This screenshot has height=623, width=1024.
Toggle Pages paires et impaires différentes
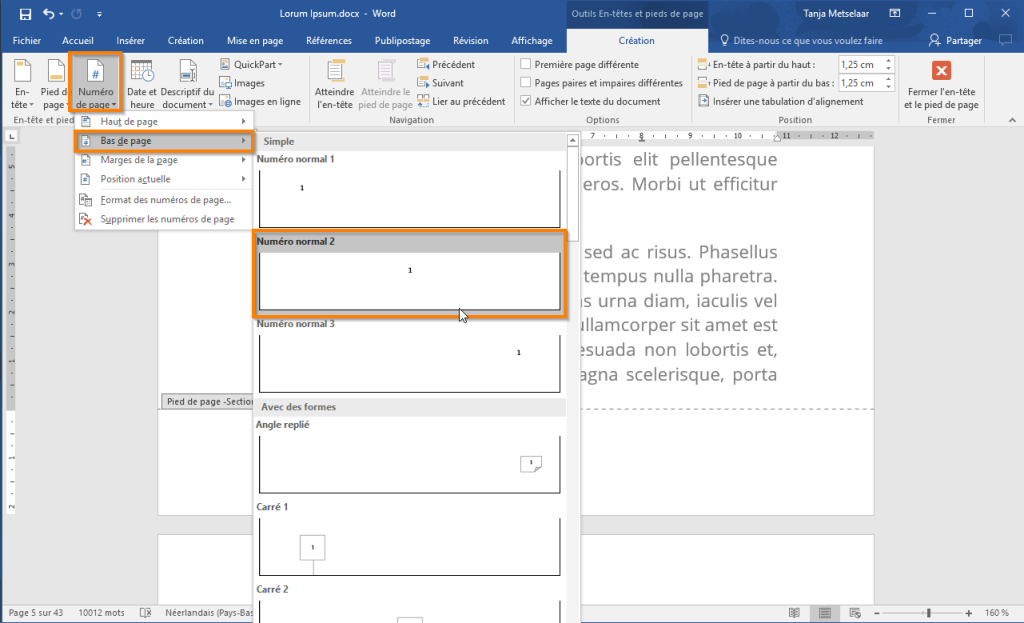click(x=526, y=83)
